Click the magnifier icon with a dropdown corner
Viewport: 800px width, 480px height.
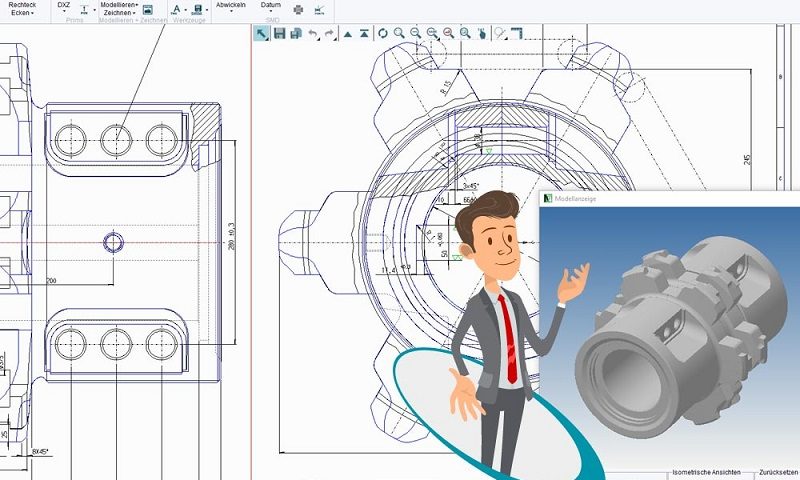[x=432, y=34]
